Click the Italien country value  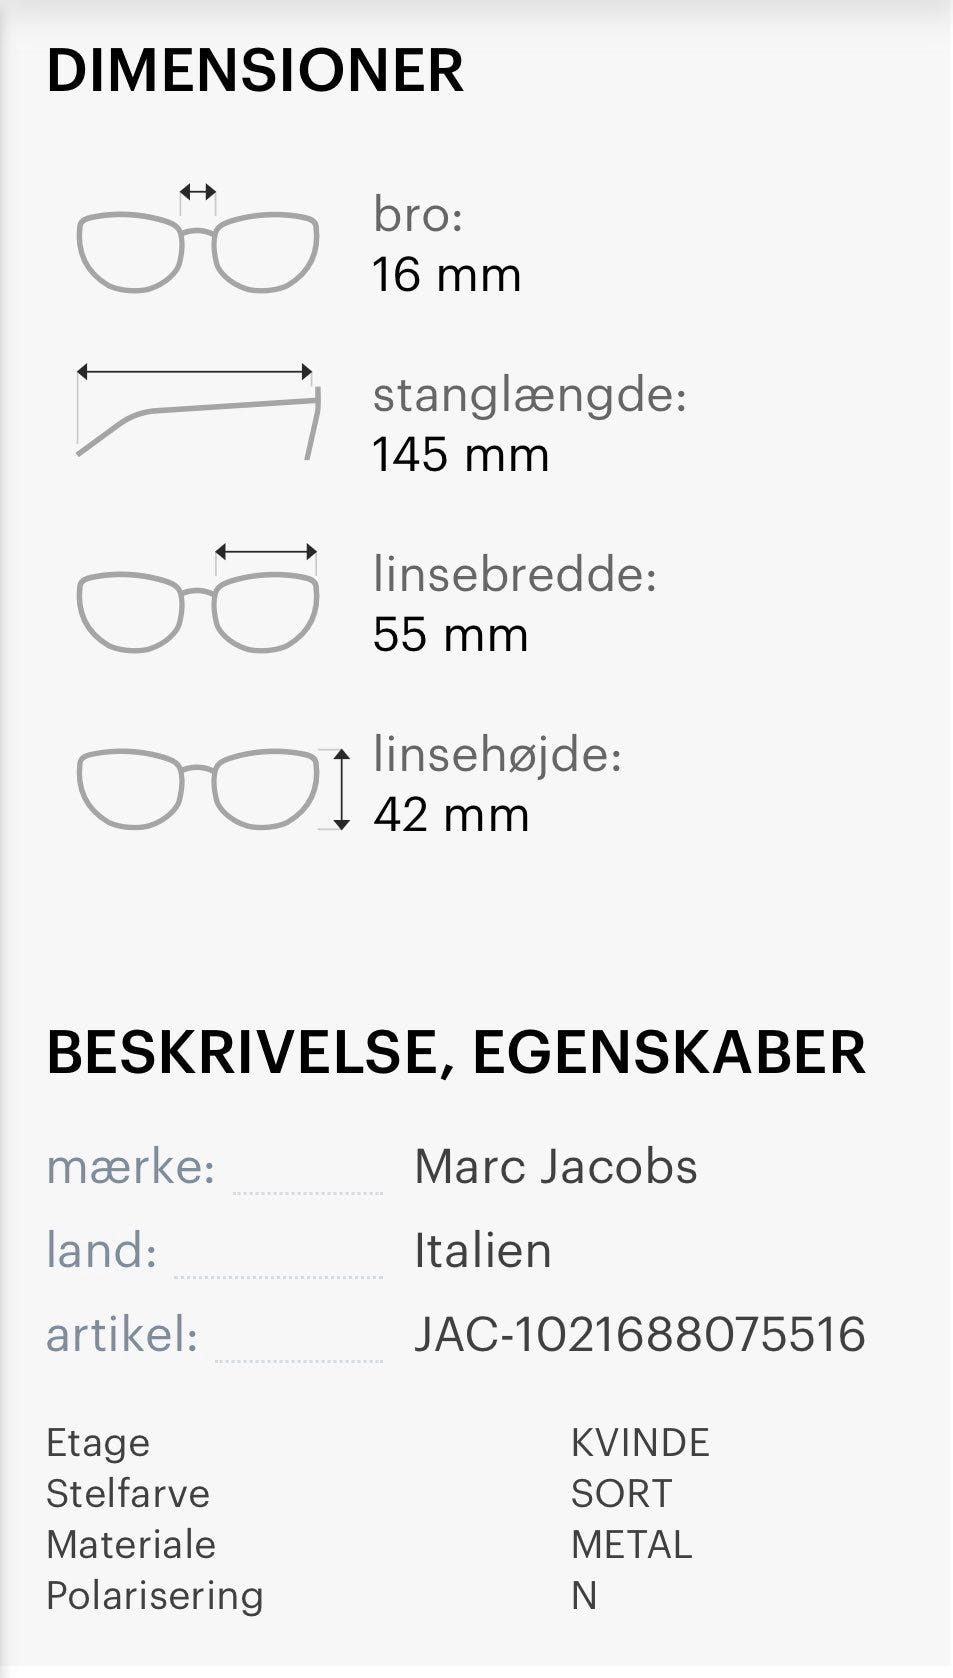click(x=483, y=1251)
